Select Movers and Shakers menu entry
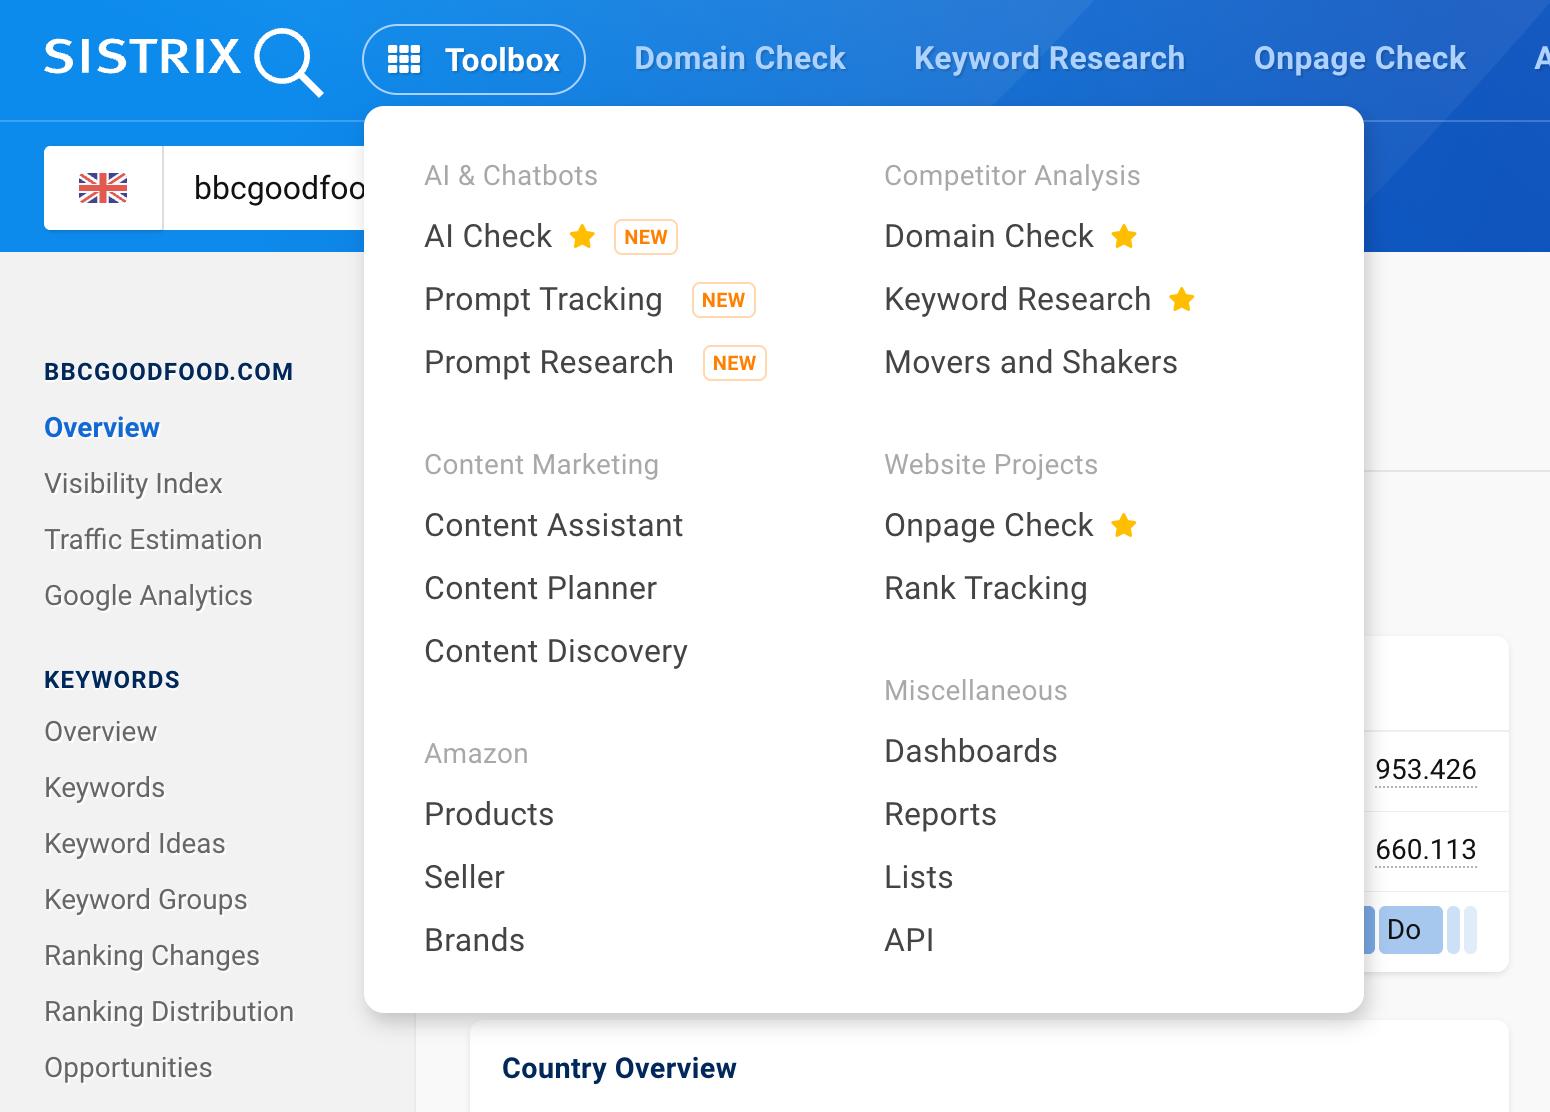The image size is (1550, 1112). point(1031,363)
